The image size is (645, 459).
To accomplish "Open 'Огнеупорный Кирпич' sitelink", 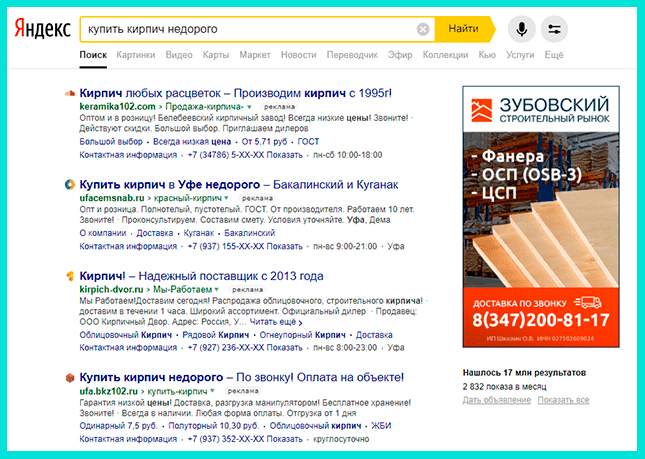I will (302, 335).
